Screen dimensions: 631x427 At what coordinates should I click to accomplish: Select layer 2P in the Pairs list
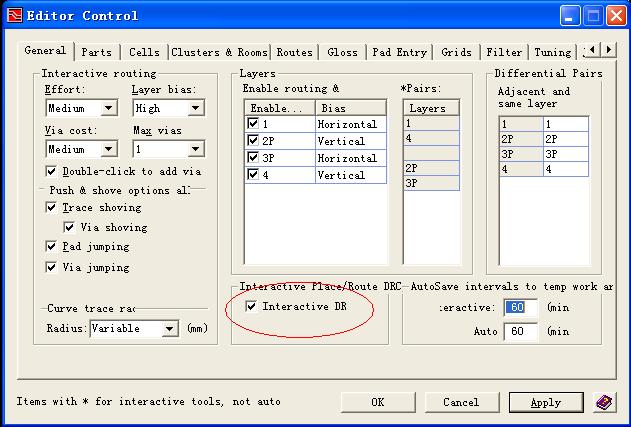point(431,168)
